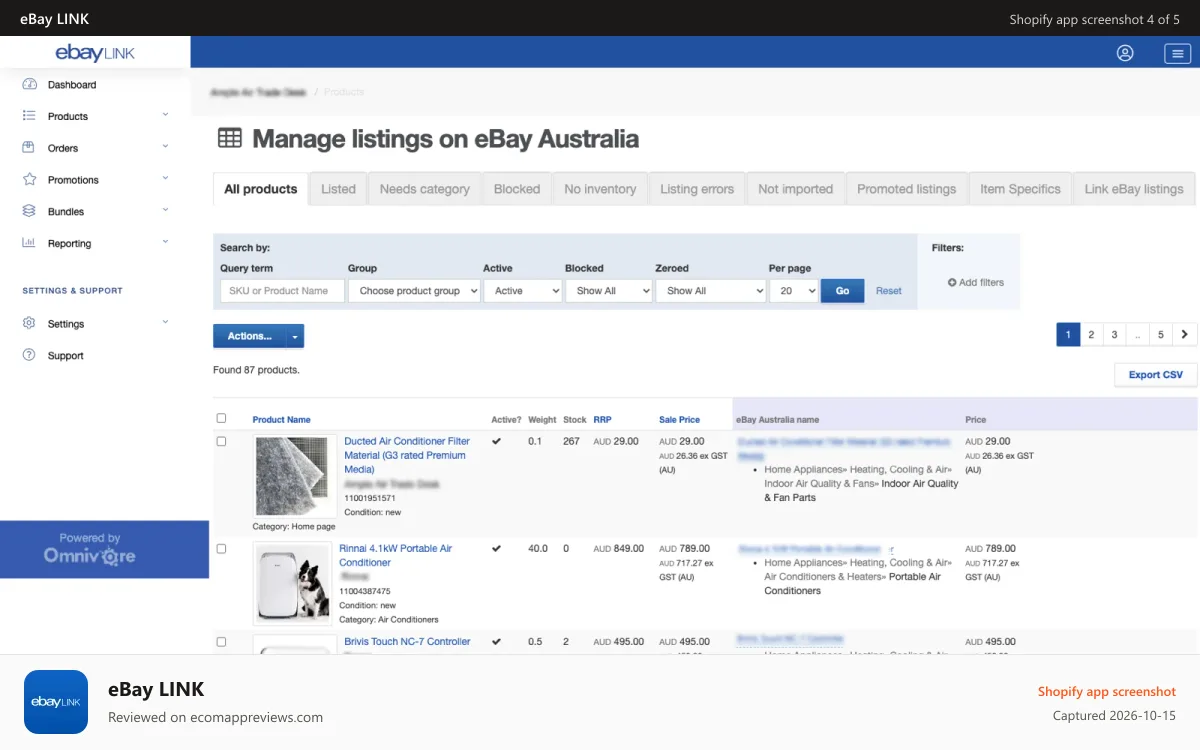Screen dimensions: 1200x750
Task: Open Ducted Air Conditioner Filter product link
Action: click(x=407, y=455)
